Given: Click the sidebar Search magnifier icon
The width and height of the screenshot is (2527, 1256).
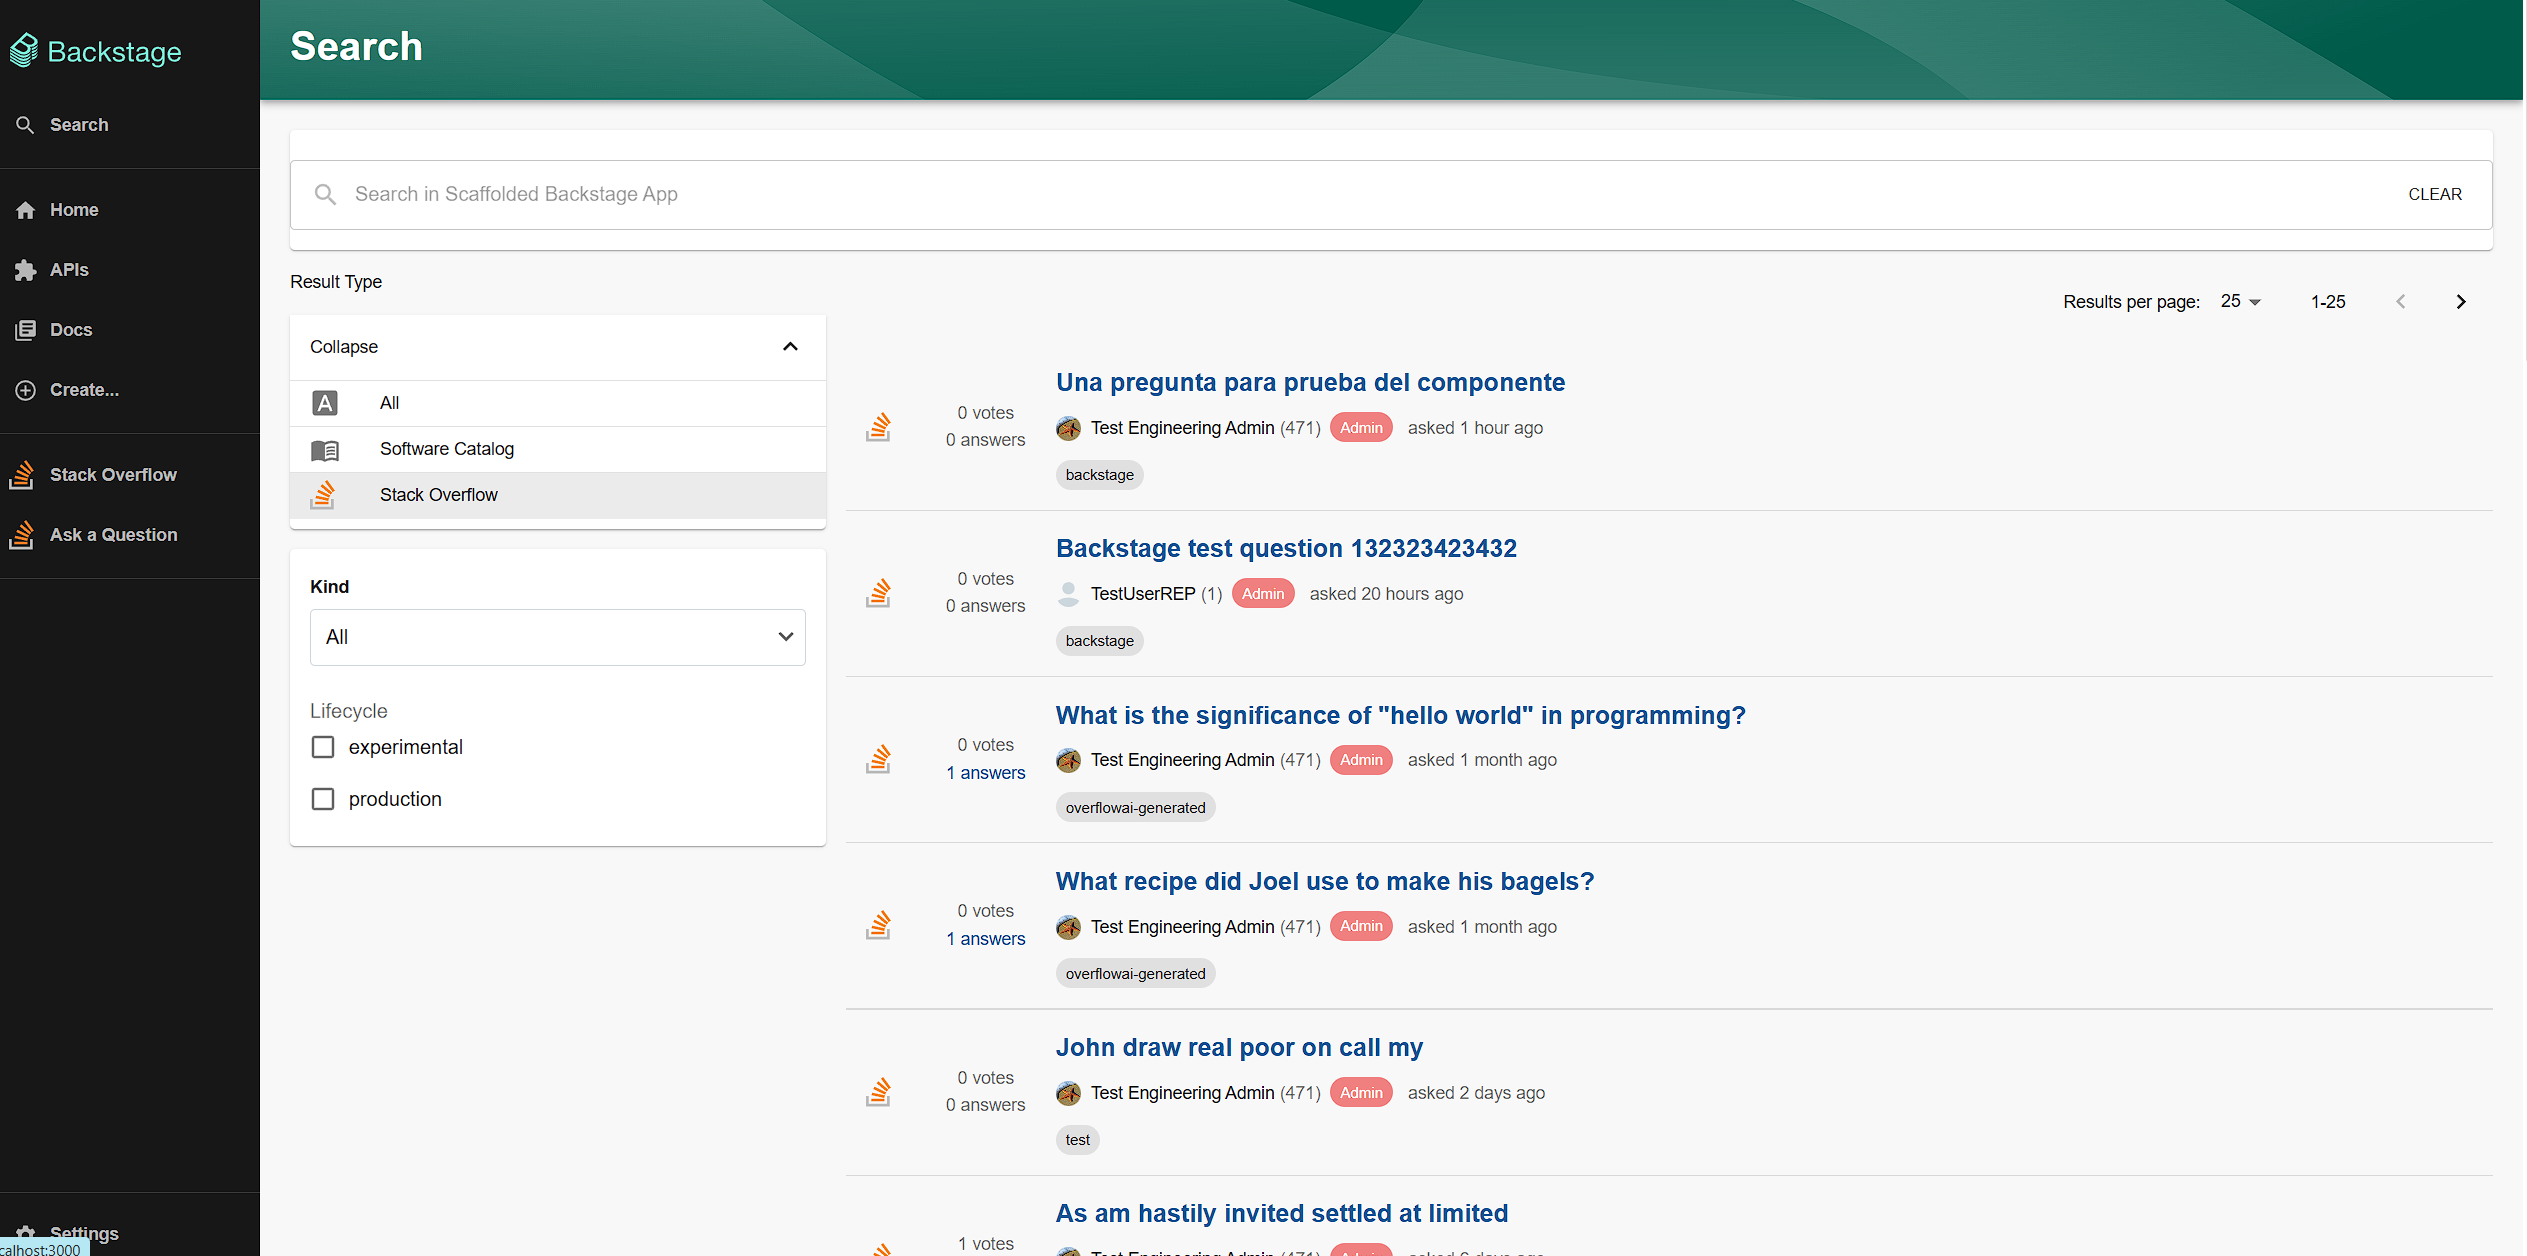Looking at the screenshot, I should tap(26, 125).
